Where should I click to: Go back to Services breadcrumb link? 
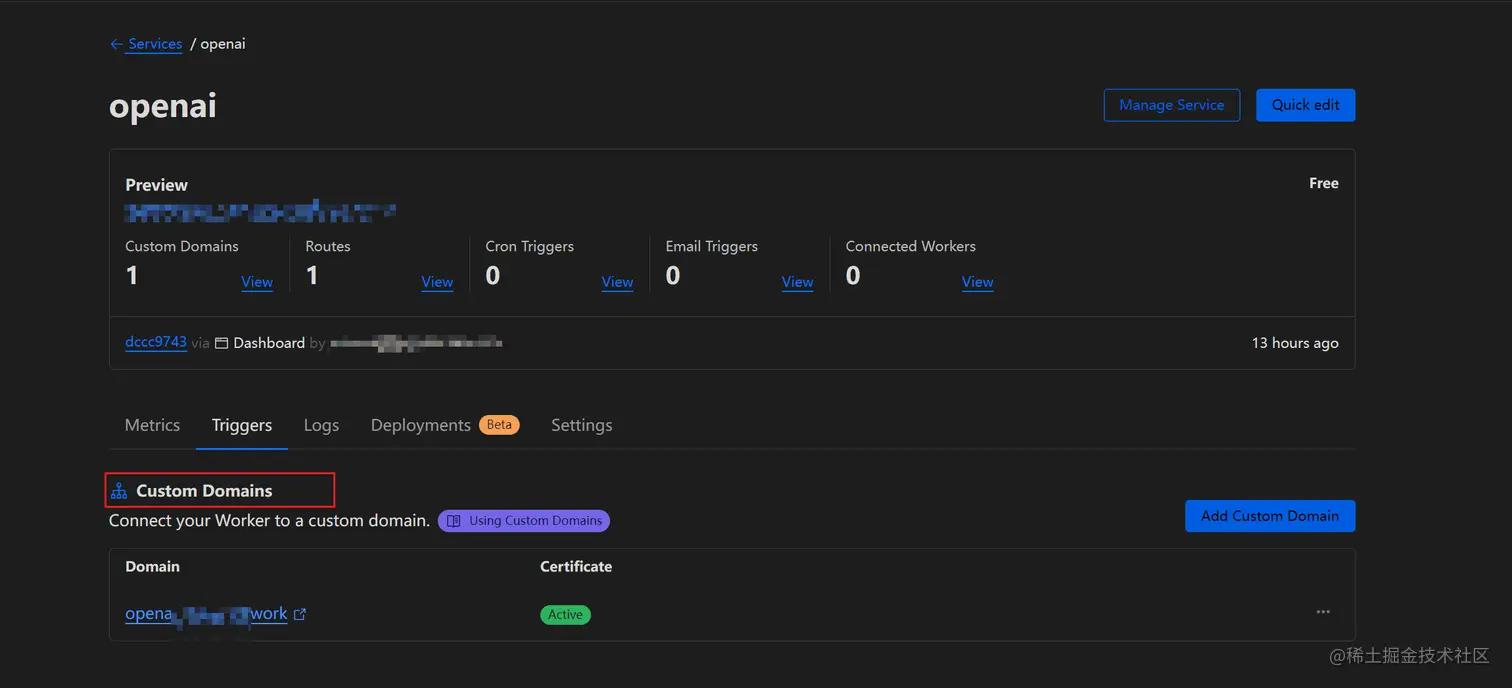coord(155,44)
